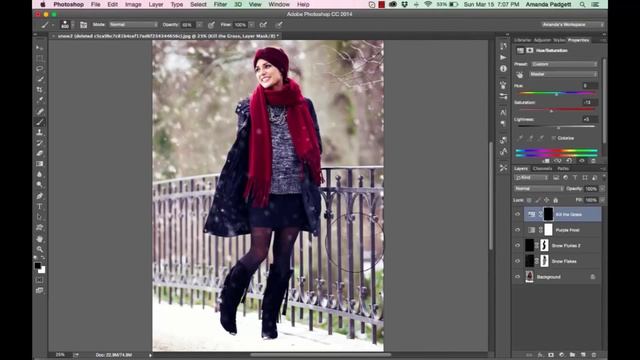Open the brush Opacity dropdown arrow
The height and width of the screenshot is (360, 640).
coord(199,25)
